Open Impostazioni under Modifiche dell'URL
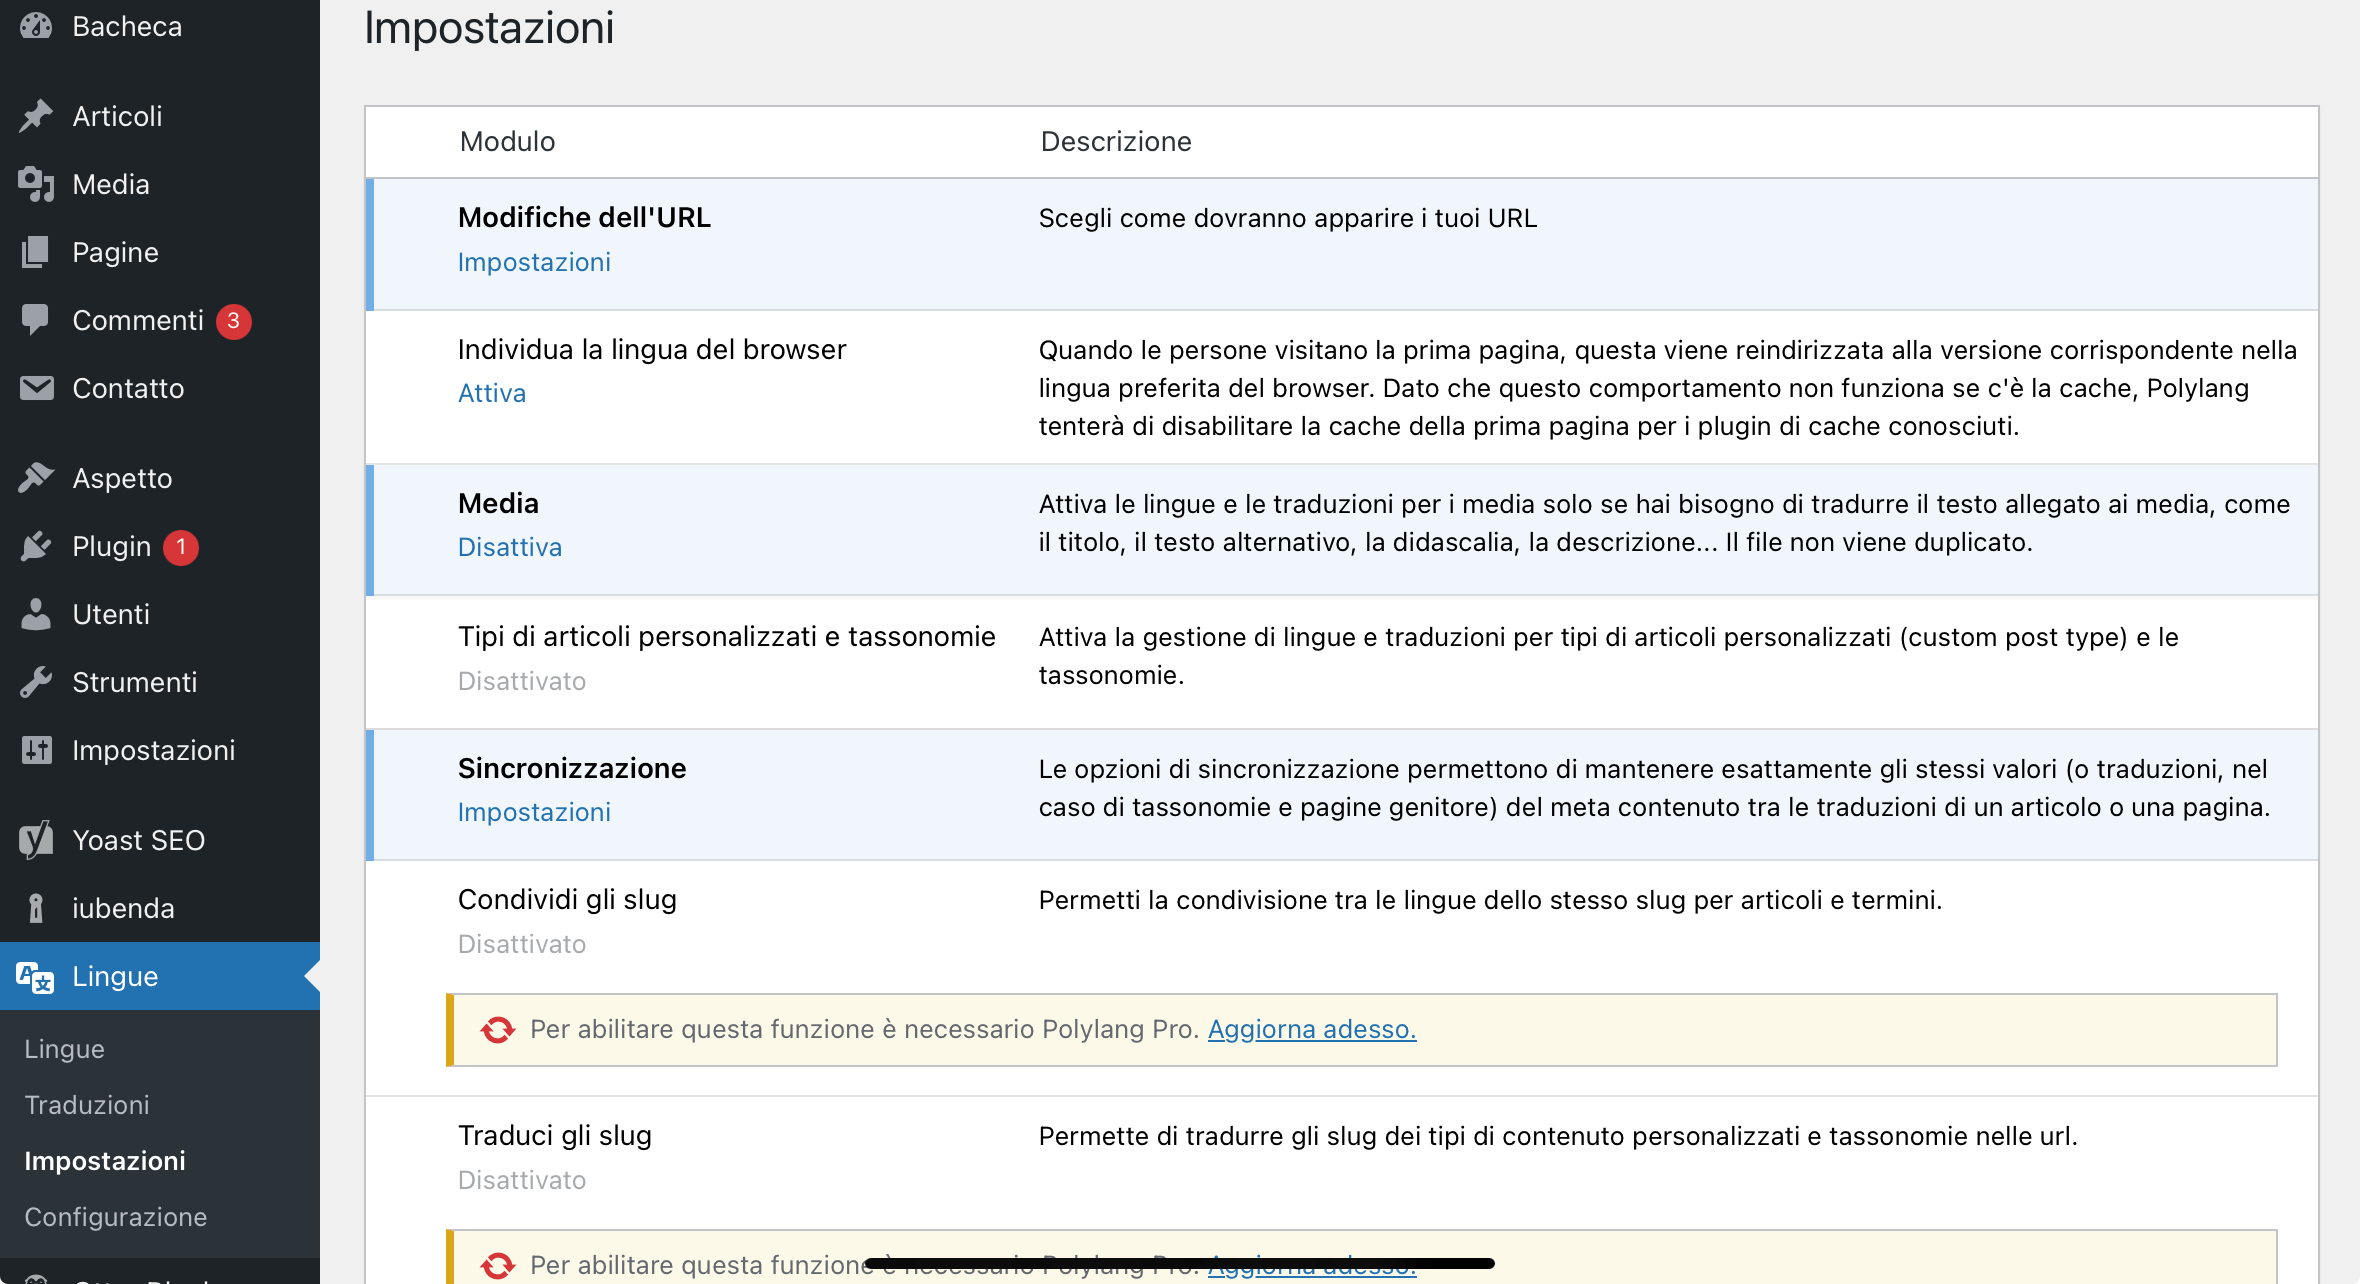 534,262
